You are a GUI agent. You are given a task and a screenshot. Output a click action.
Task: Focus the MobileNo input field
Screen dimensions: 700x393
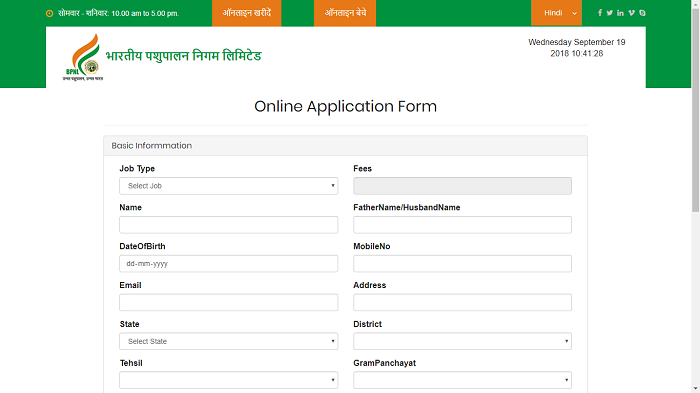pyautogui.click(x=462, y=263)
